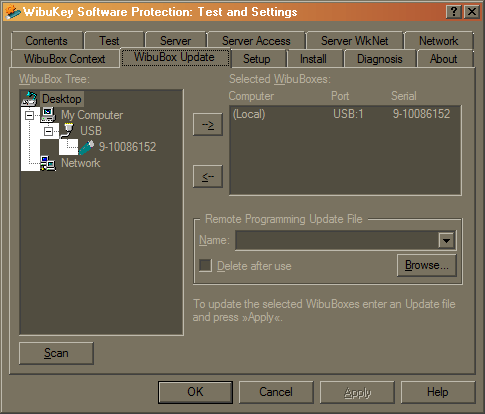Click into the Name input field
The height and width of the screenshot is (414, 485).
(337, 240)
